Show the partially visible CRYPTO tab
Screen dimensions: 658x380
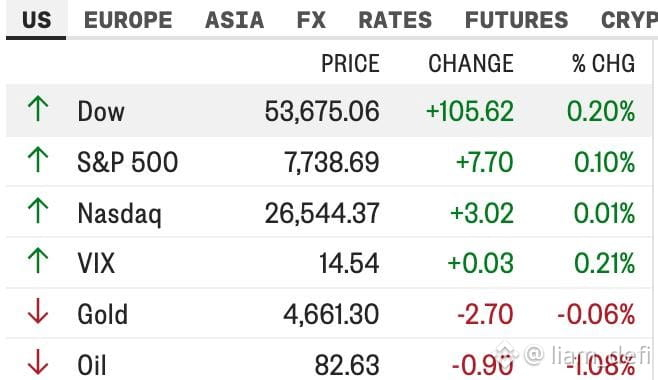tap(629, 20)
